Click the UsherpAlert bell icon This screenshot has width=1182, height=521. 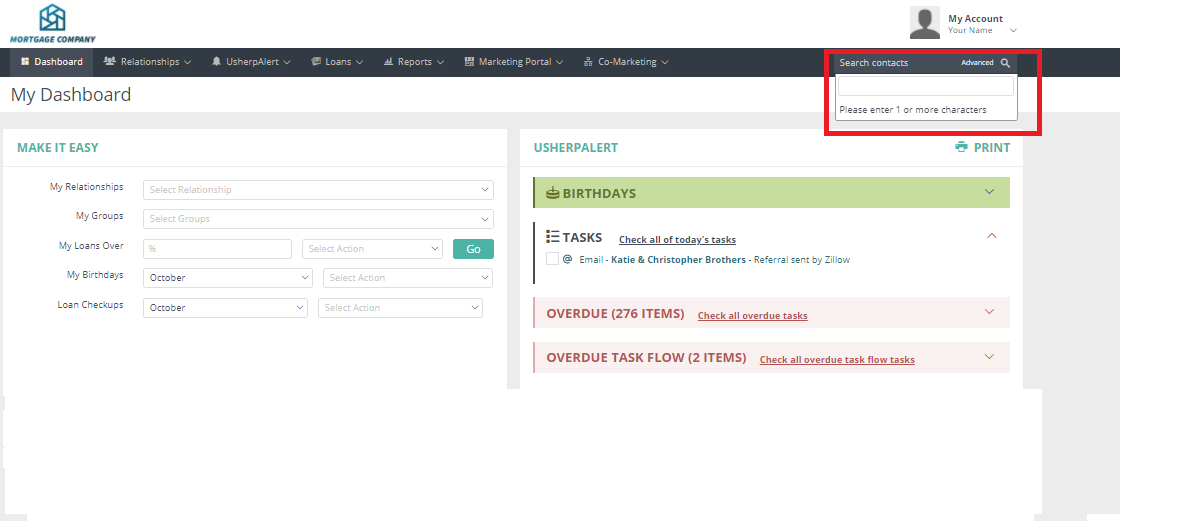point(216,62)
